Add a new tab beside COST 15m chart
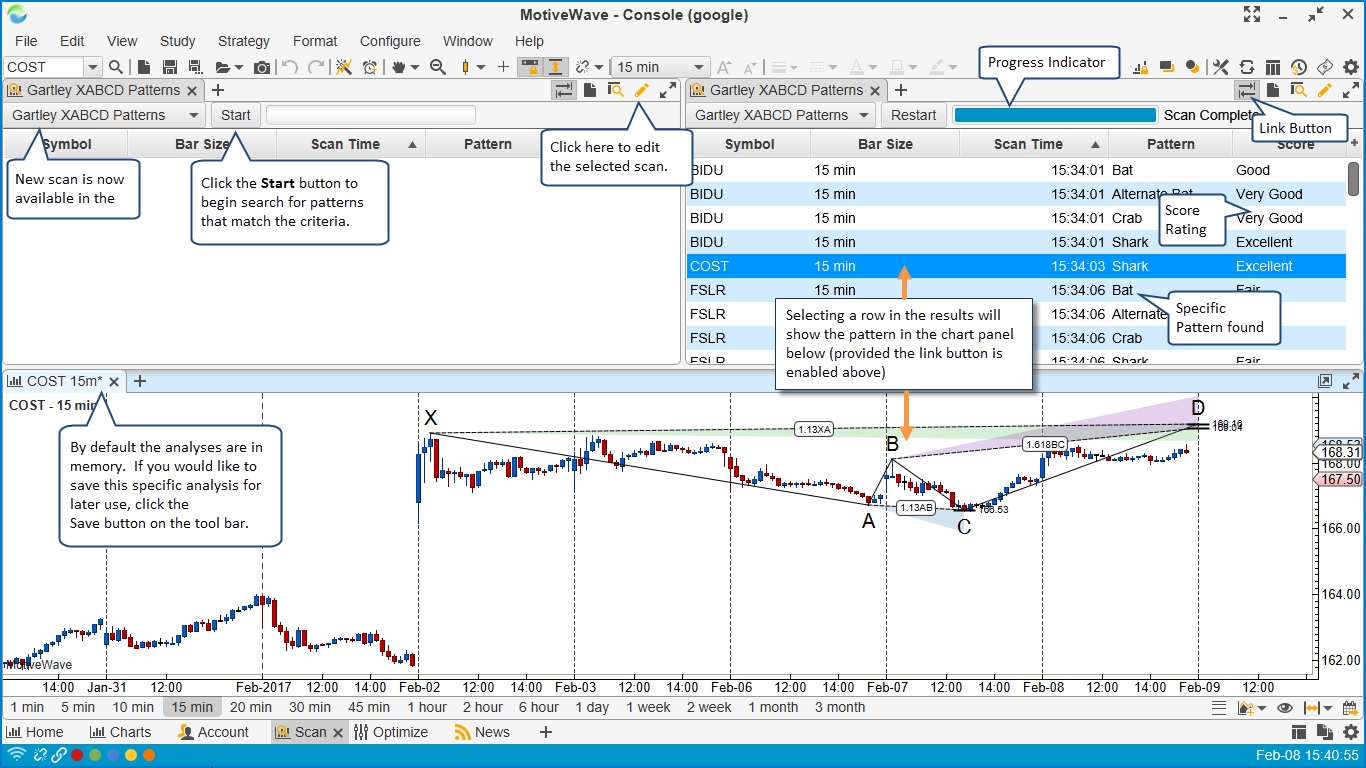 coord(140,381)
